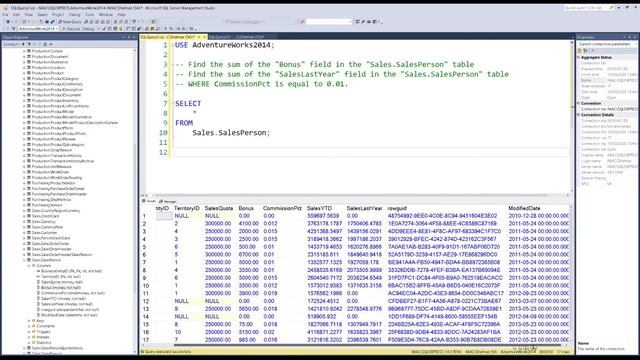Click the Cut icon in the toolbar
Image resolution: width=640 pixels, height=360 pixels.
pyautogui.click(x=116, y=22)
